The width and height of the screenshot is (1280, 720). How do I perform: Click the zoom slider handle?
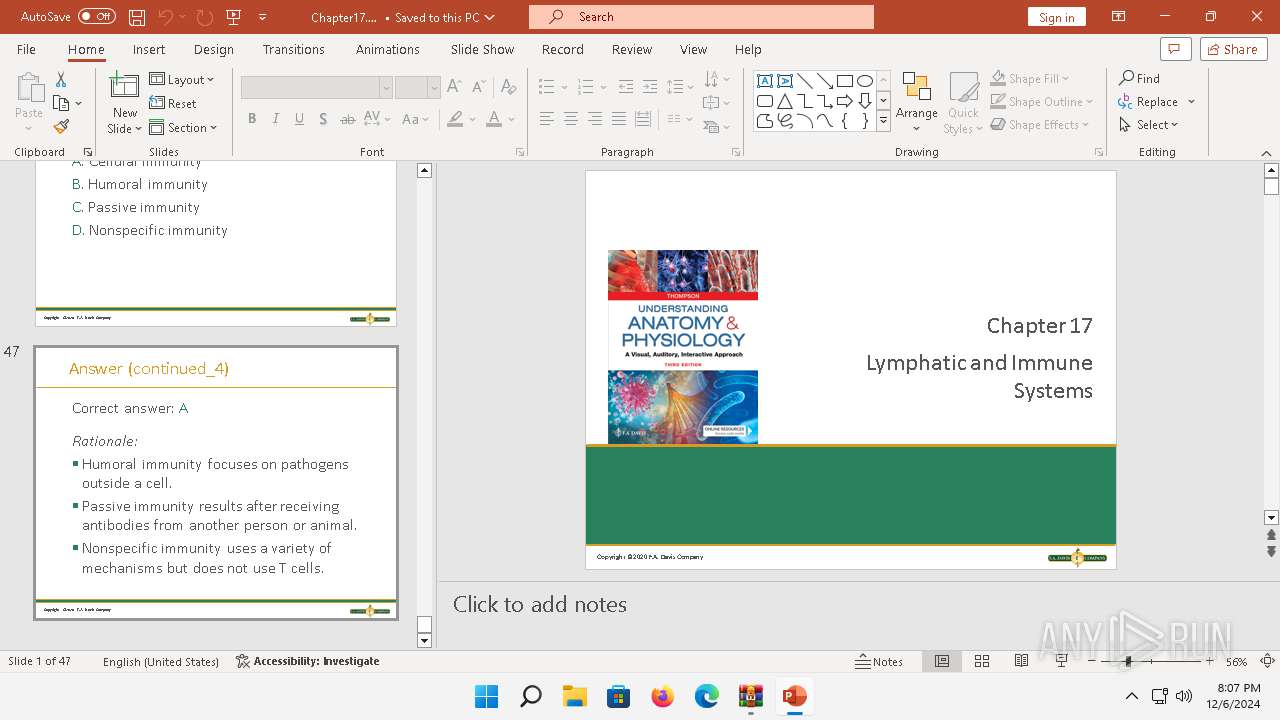[1128, 661]
